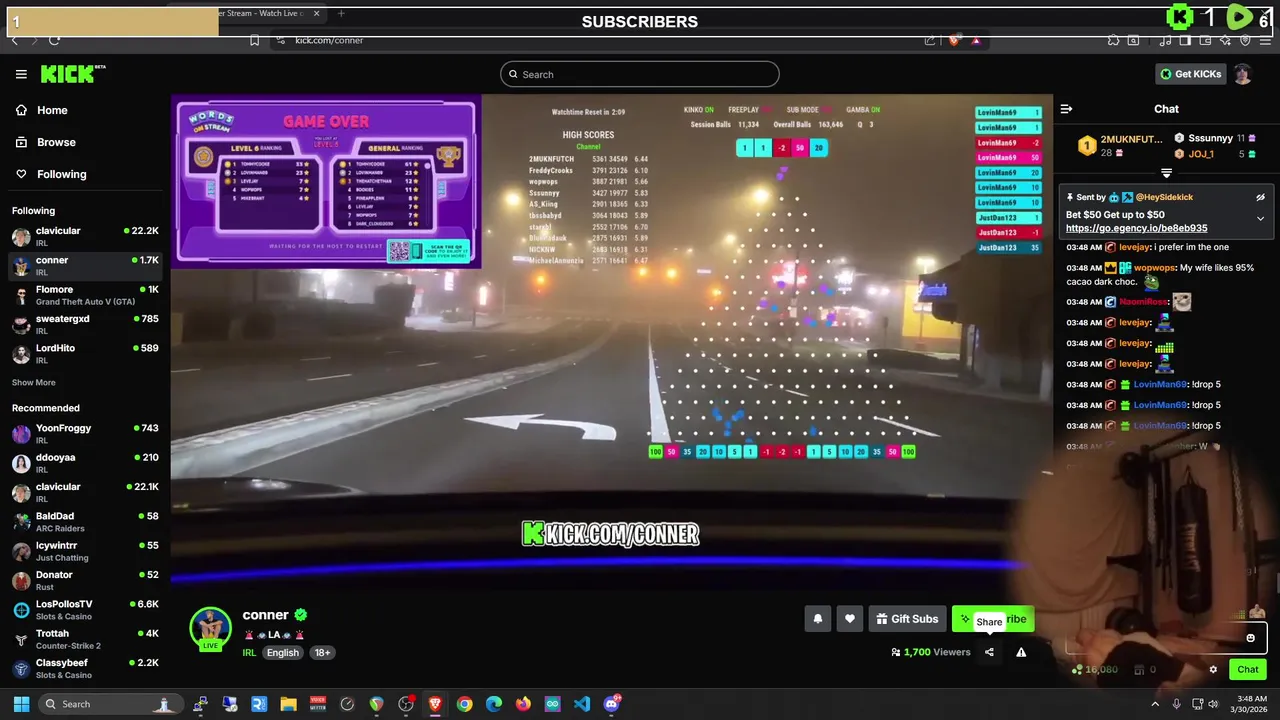Click the Gift Subs button
This screenshot has width=1280, height=720.
click(x=907, y=619)
